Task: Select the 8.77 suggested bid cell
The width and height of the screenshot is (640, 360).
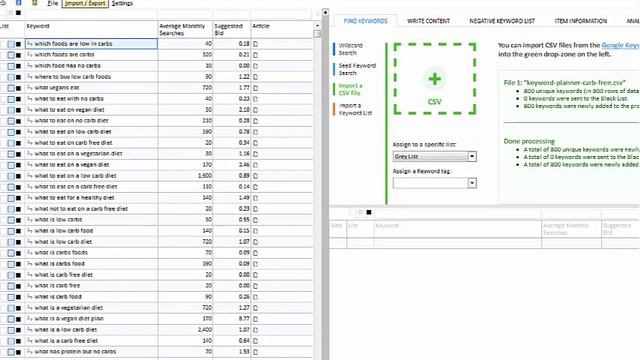Action: pos(231,319)
